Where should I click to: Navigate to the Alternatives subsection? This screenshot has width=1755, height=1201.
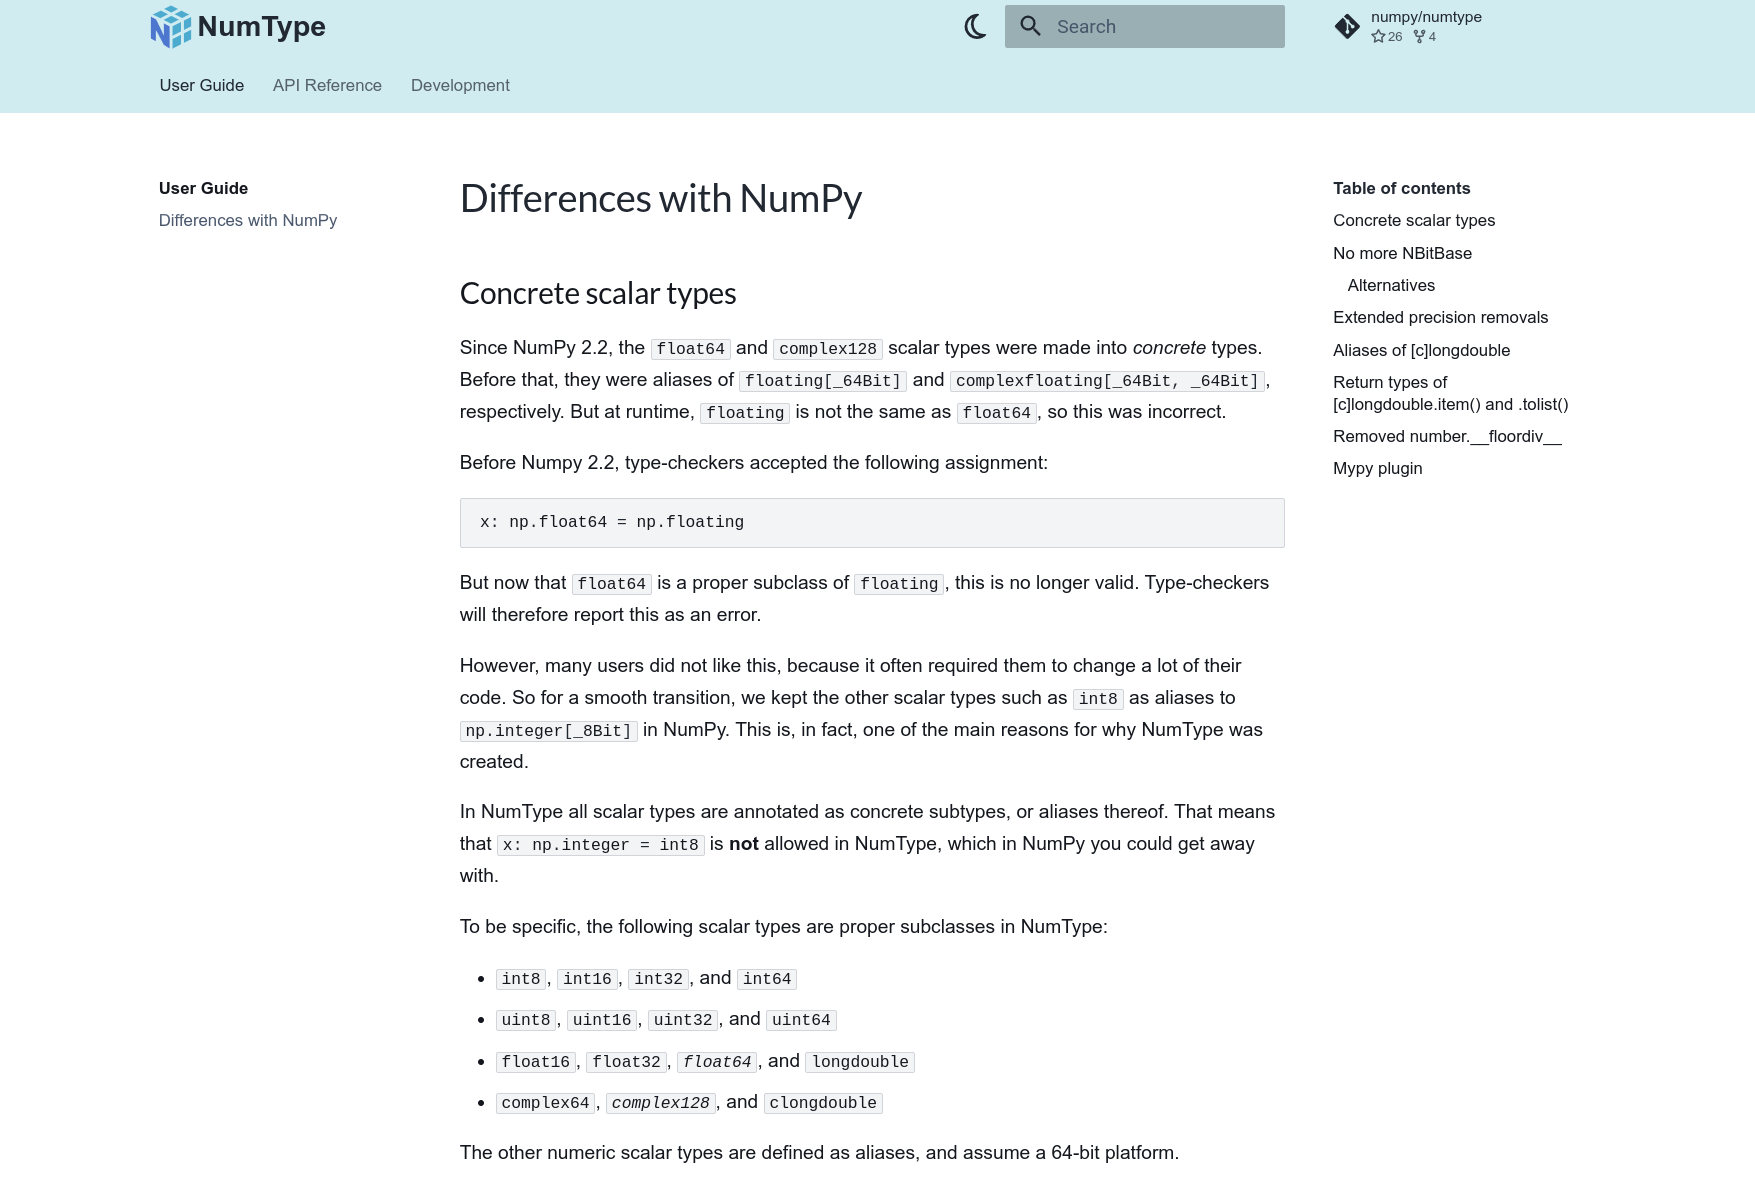pos(1391,286)
